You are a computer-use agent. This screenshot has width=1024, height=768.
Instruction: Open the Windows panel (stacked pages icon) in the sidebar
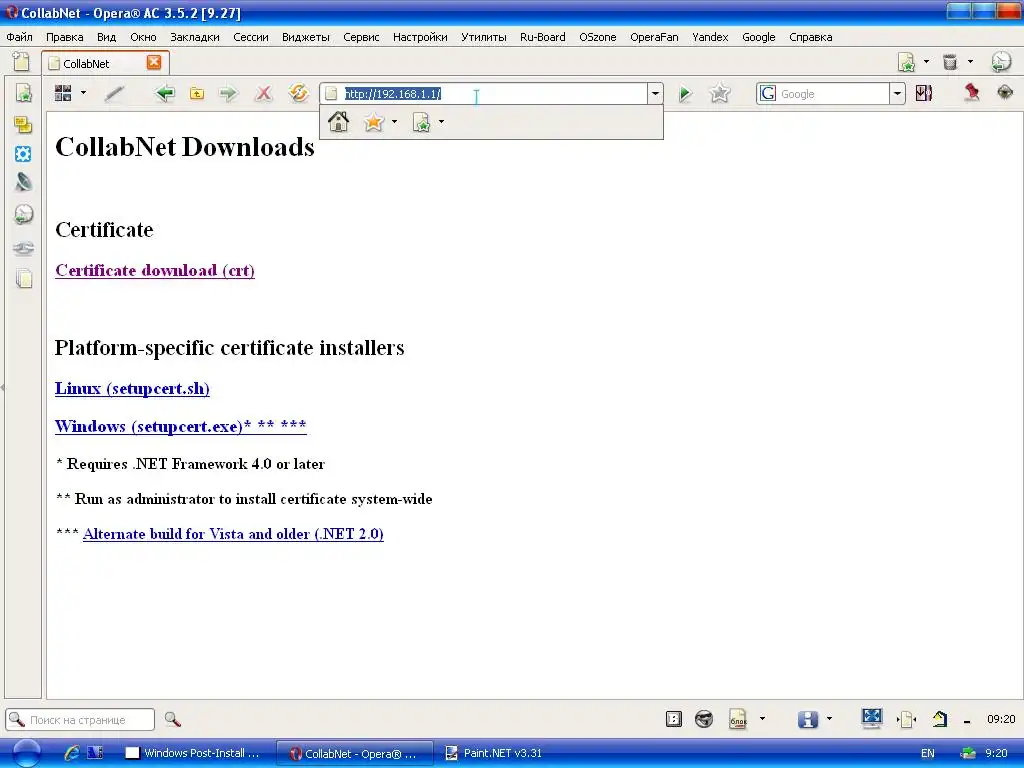click(24, 278)
